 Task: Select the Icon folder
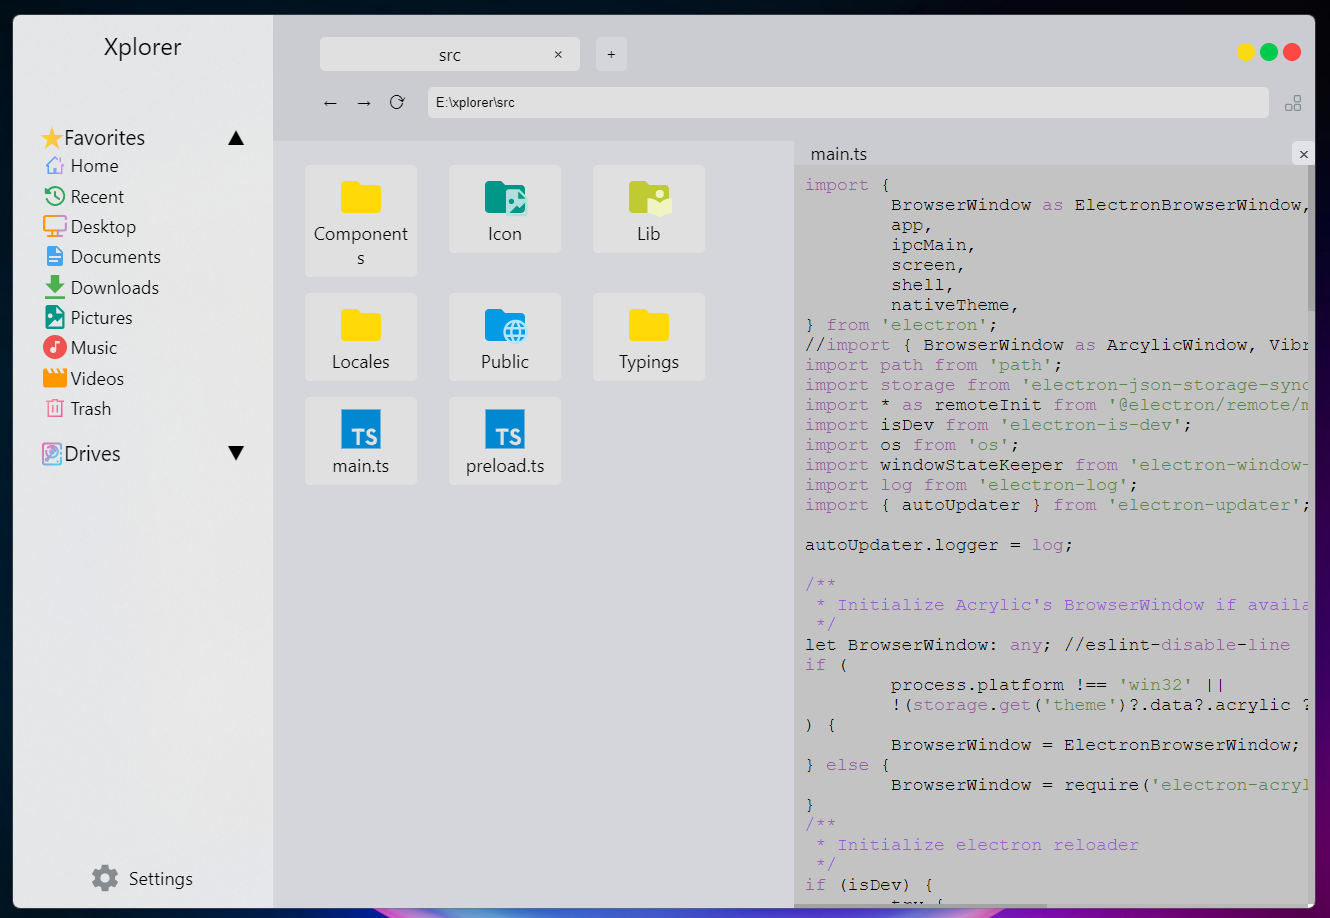click(x=505, y=209)
